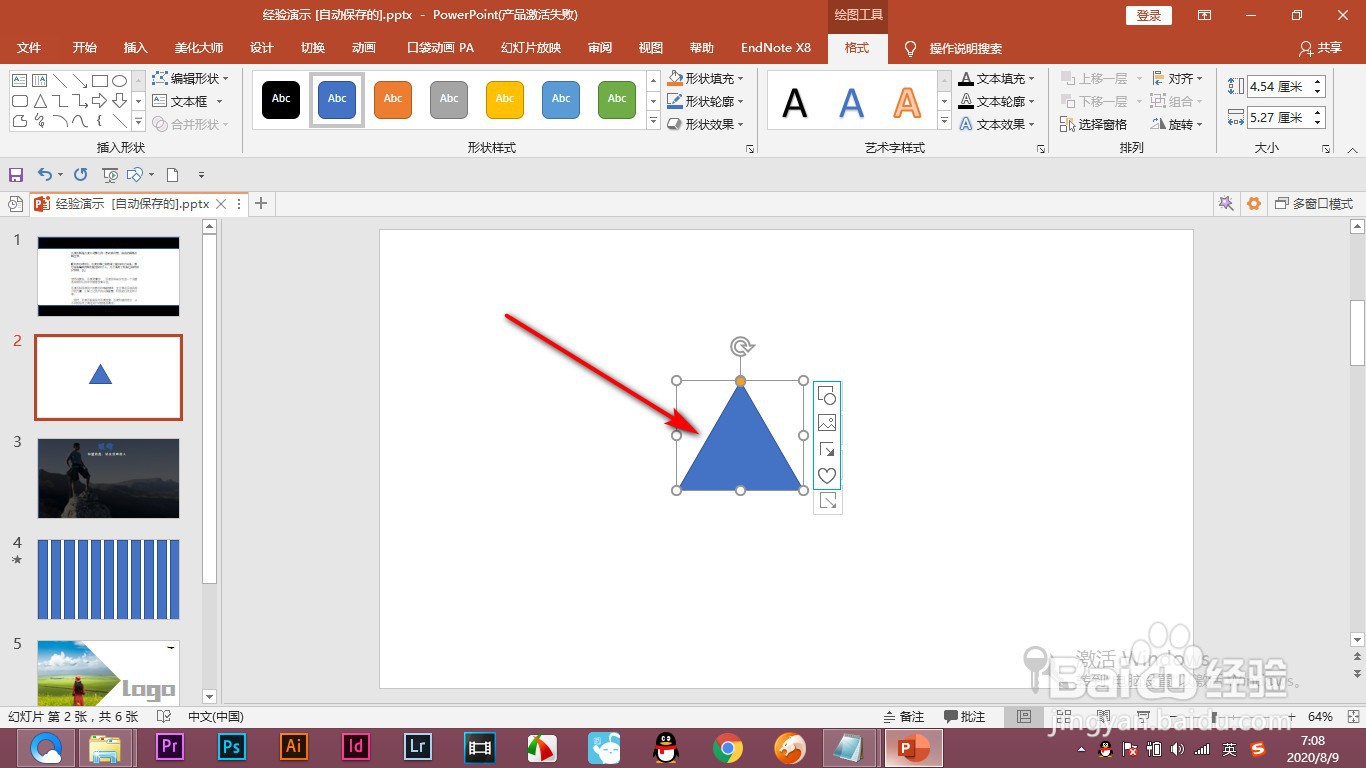Expand the shape styles gallery
Viewport: 1366px width, 768px height.
click(x=653, y=122)
